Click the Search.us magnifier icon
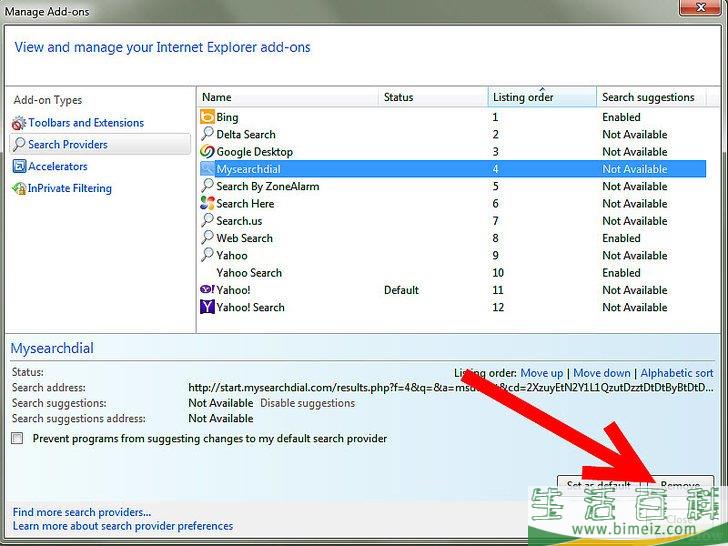 [207, 220]
